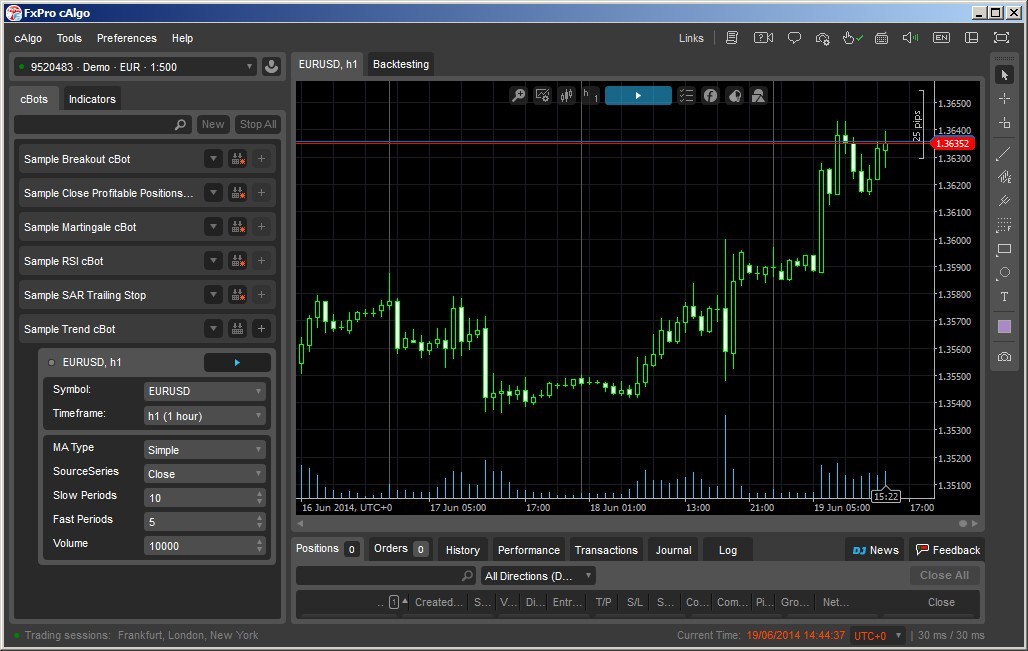Open the Preferences menu
1028x651 pixels.
click(x=126, y=38)
